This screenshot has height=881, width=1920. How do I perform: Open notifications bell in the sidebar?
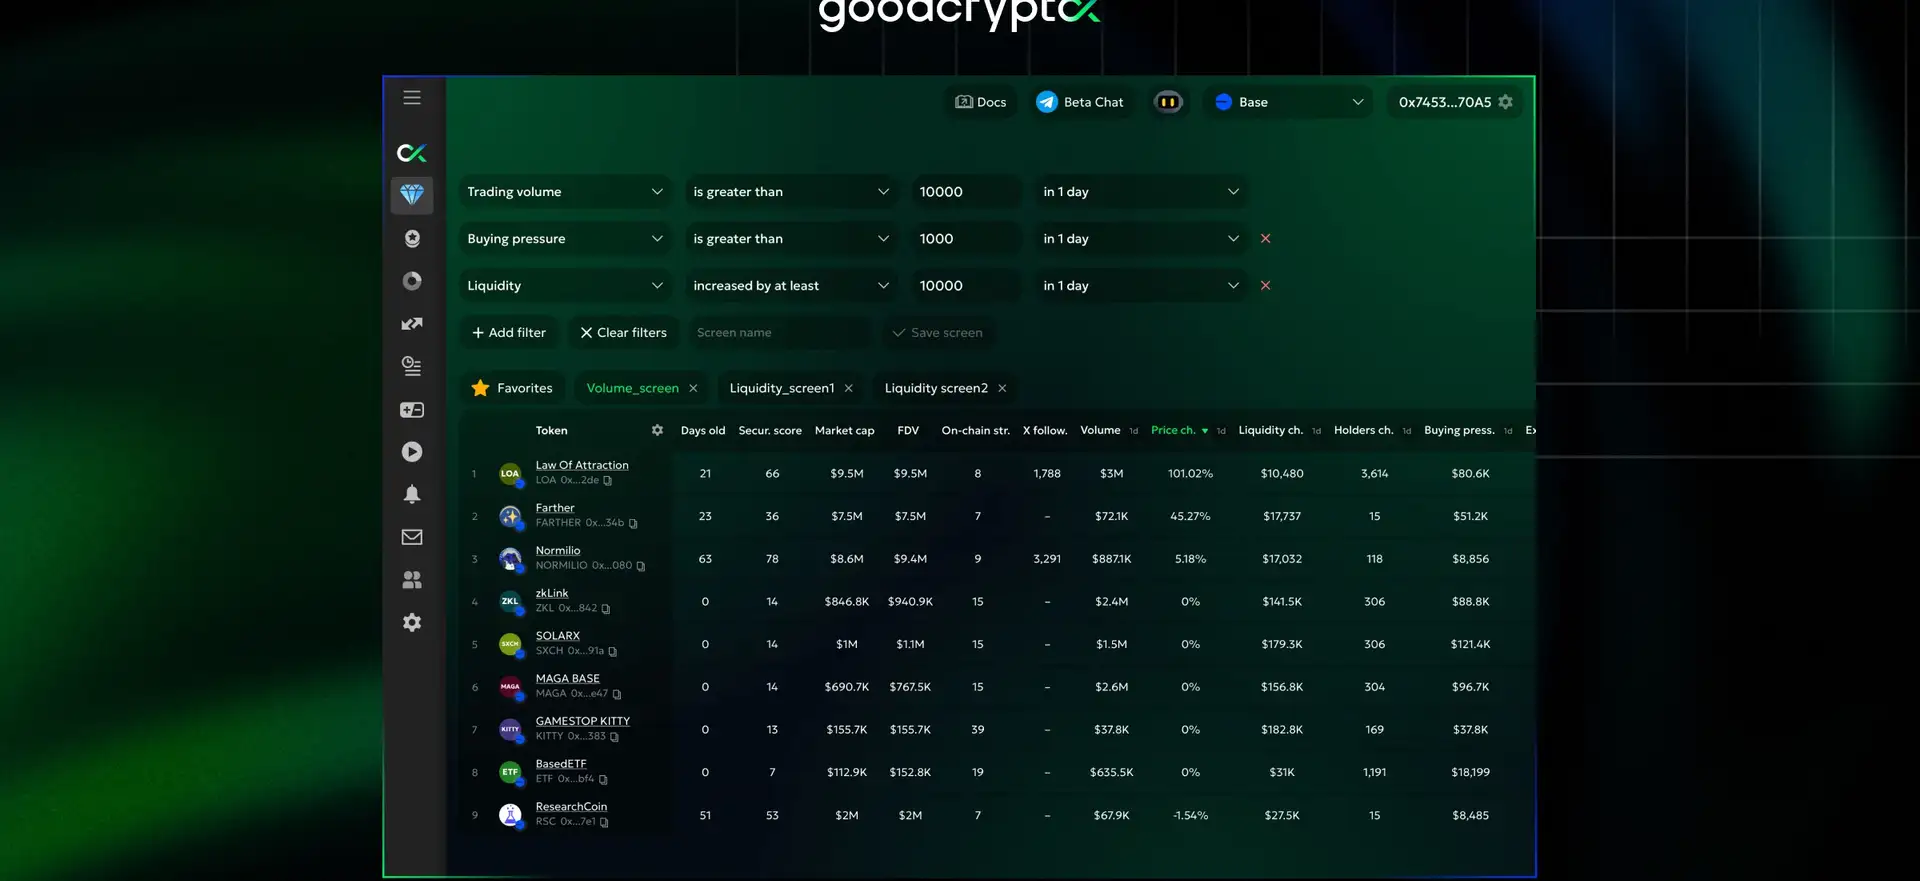(412, 494)
